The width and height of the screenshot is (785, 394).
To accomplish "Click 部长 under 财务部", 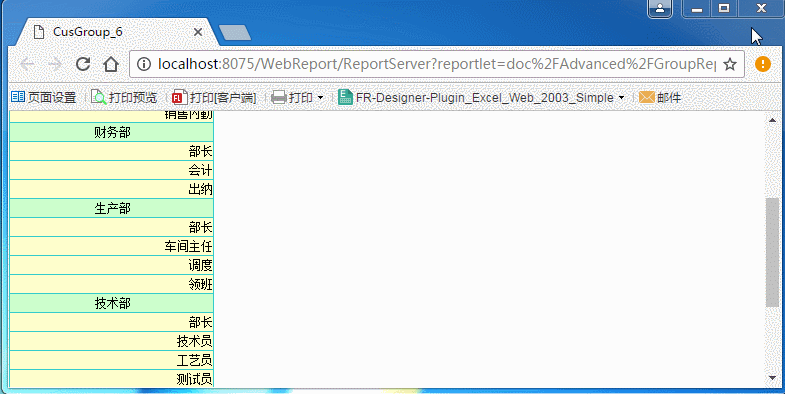I will (x=112, y=151).
